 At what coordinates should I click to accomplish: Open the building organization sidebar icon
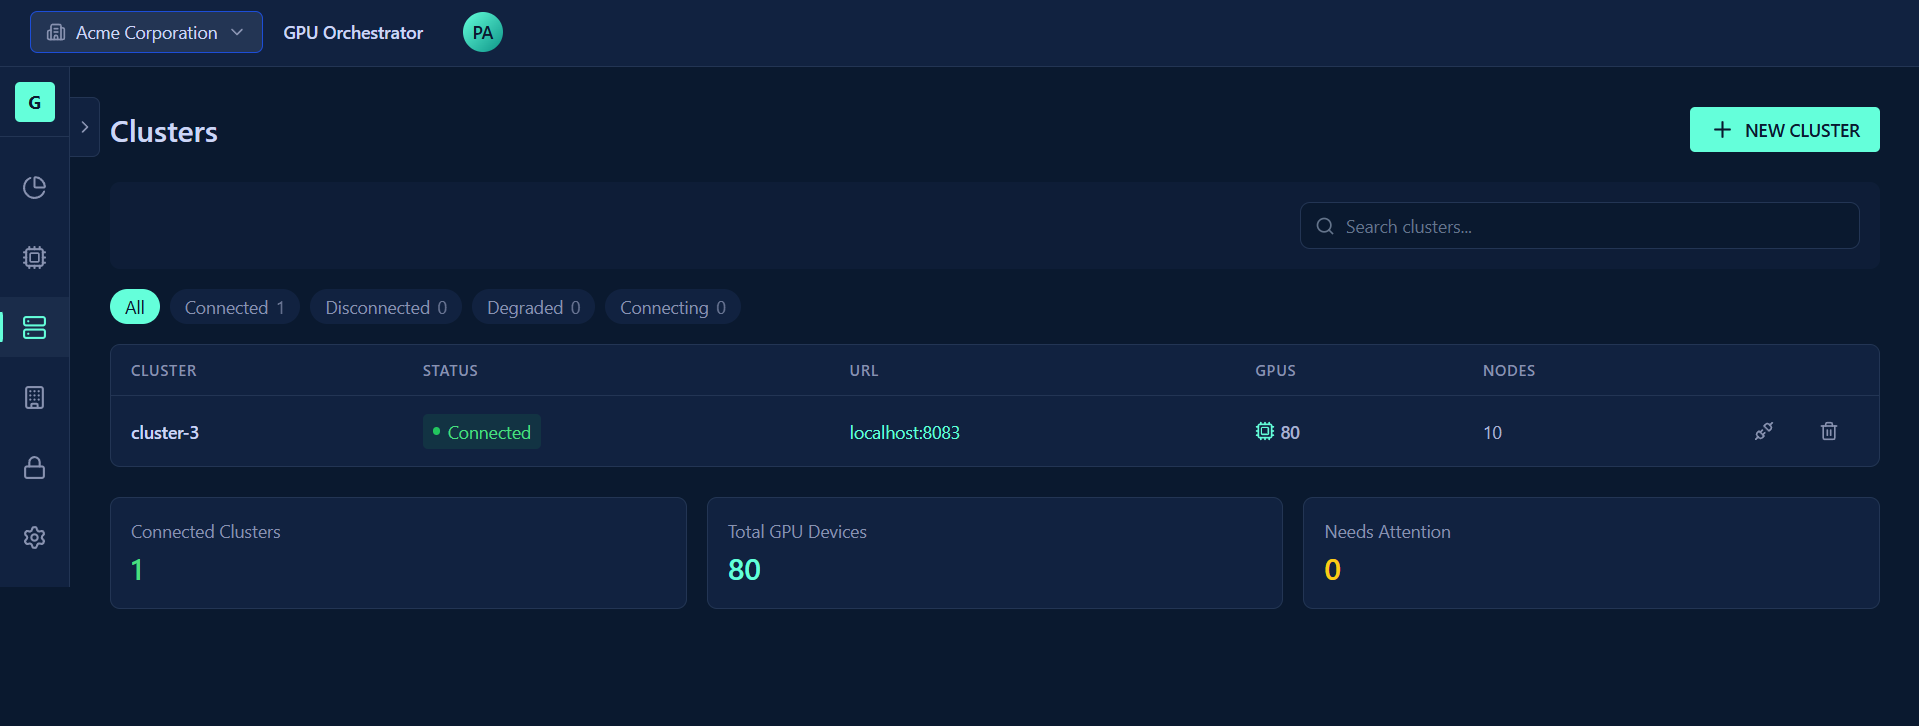pos(34,398)
